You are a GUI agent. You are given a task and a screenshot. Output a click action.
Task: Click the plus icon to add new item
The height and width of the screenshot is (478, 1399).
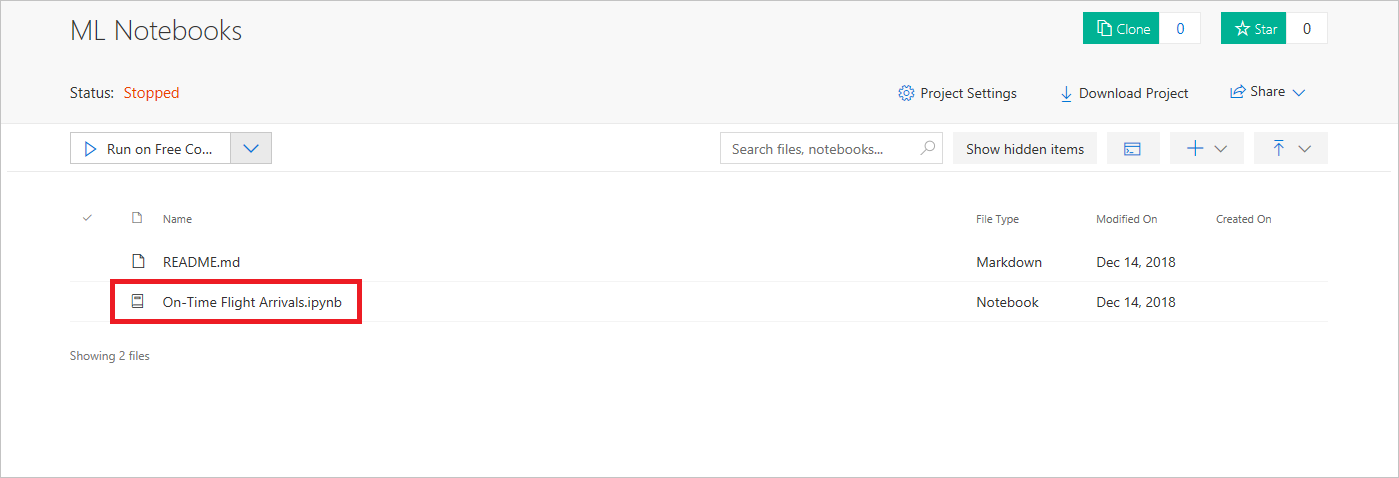click(1195, 148)
